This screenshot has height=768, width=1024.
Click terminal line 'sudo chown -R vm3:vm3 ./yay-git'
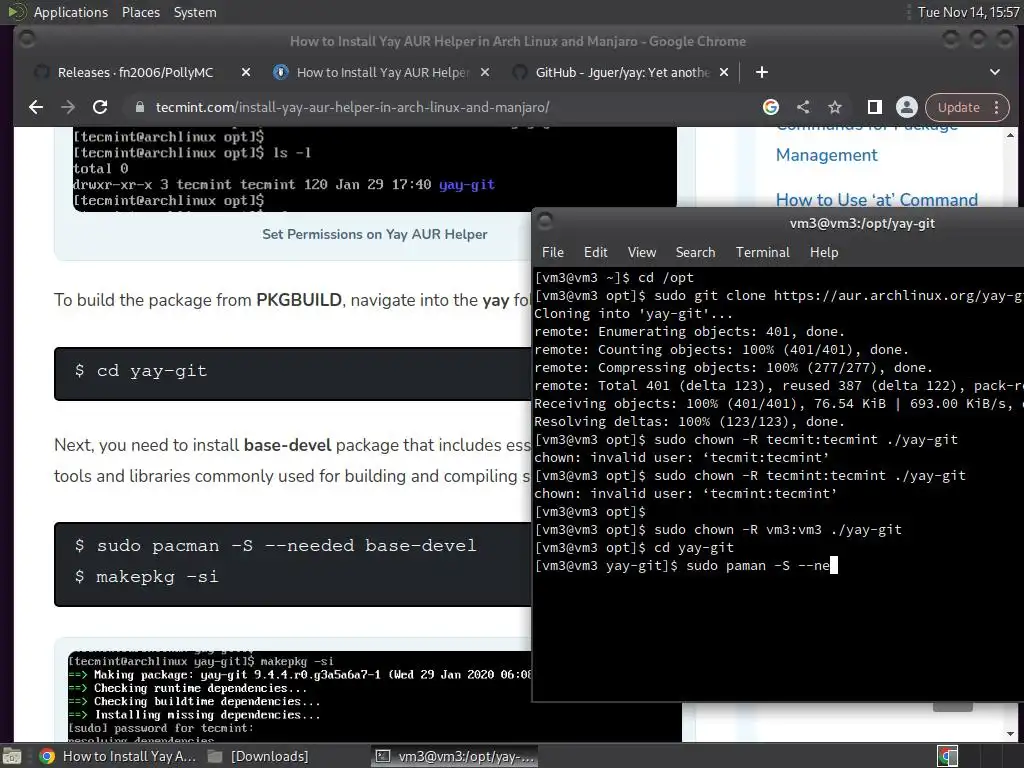click(718, 530)
